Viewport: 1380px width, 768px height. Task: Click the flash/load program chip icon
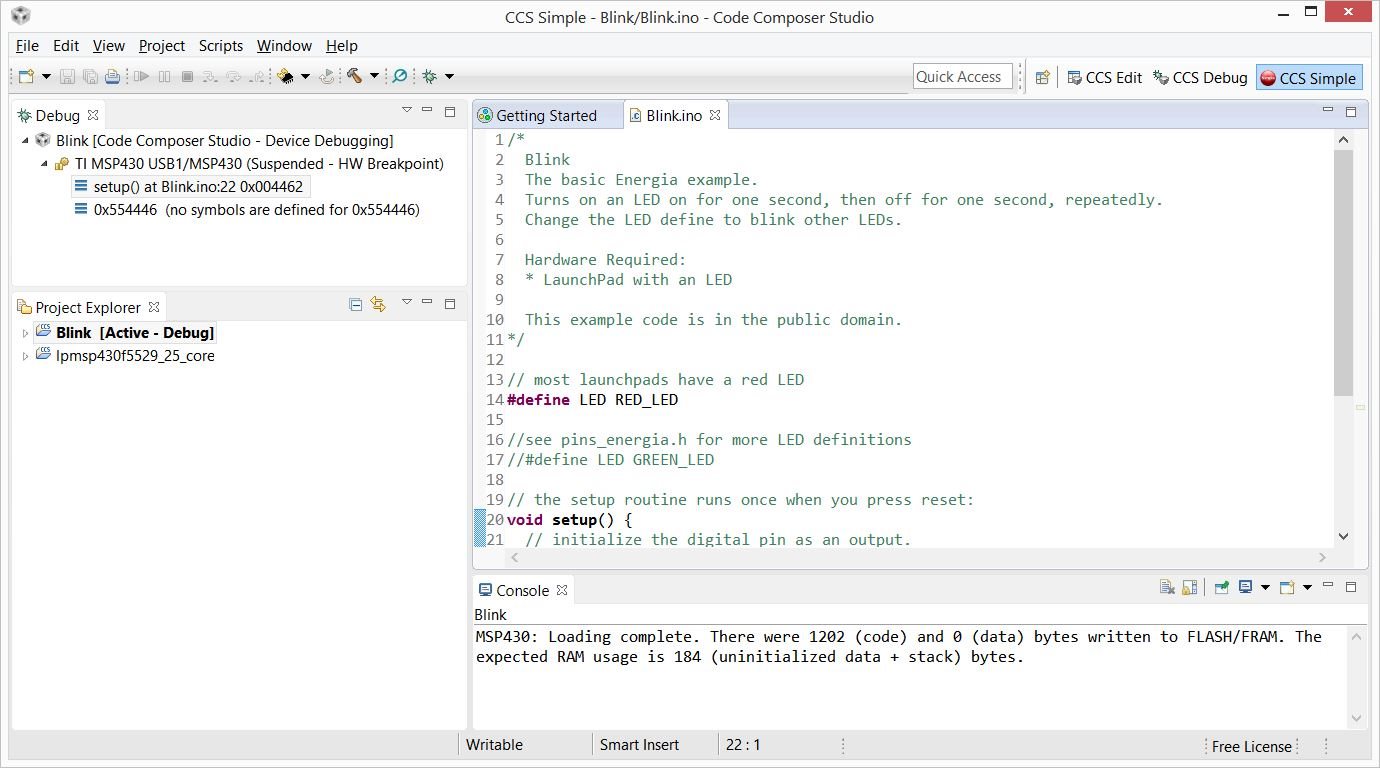[286, 76]
